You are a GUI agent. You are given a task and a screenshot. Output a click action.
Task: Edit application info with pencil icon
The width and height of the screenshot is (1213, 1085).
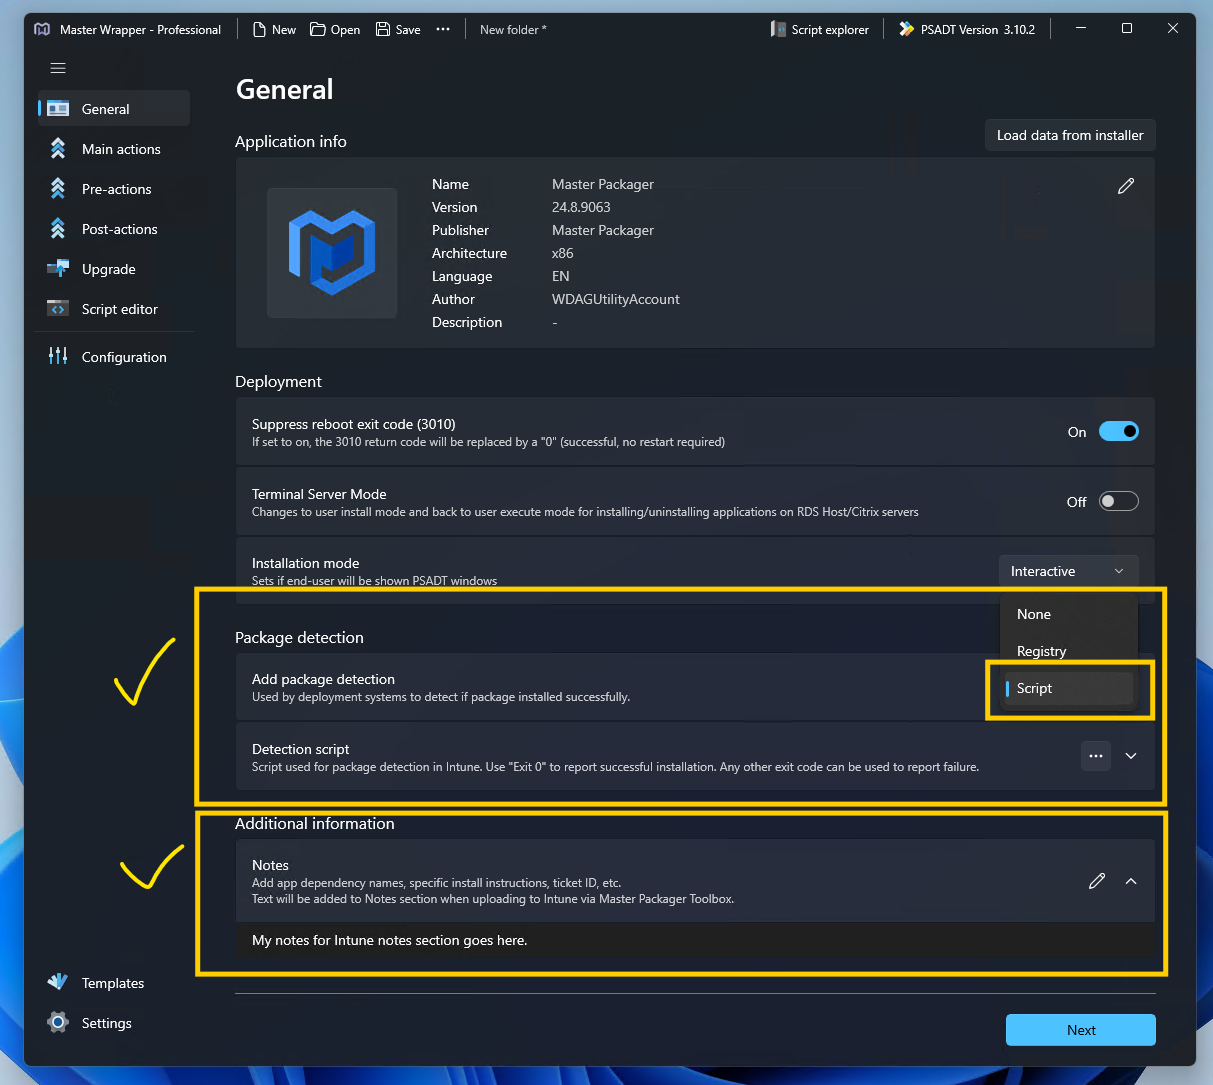click(1126, 186)
